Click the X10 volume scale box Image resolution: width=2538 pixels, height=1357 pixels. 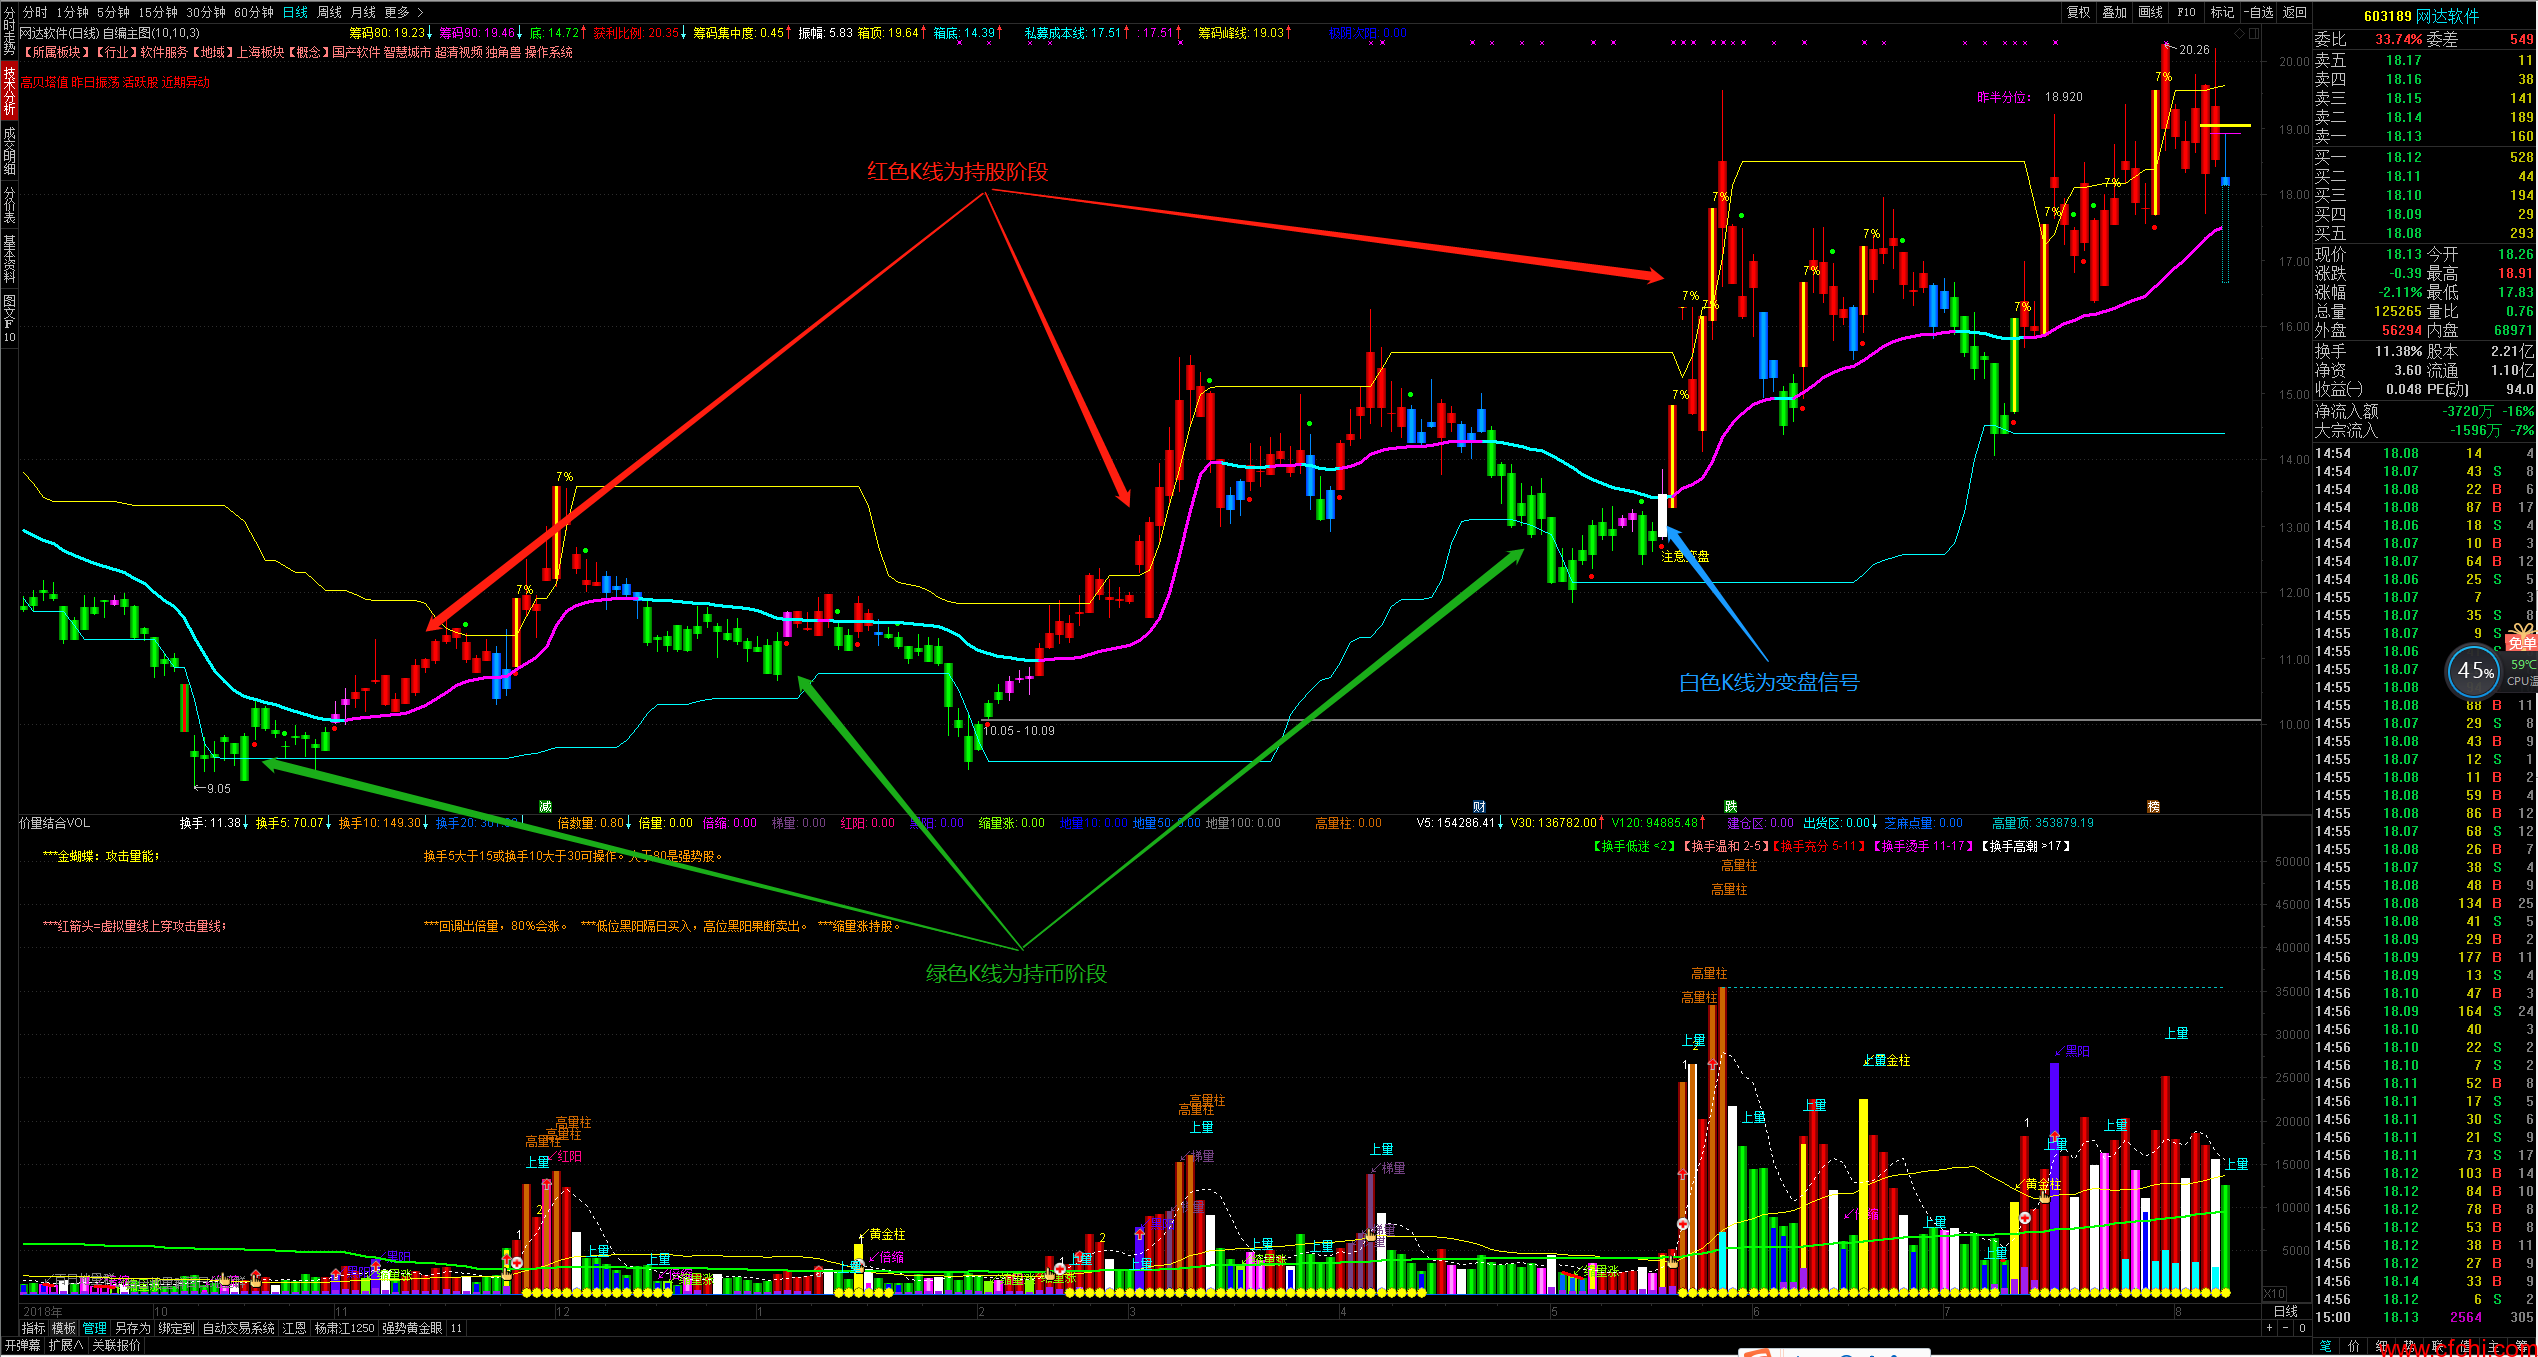coord(2274,1293)
